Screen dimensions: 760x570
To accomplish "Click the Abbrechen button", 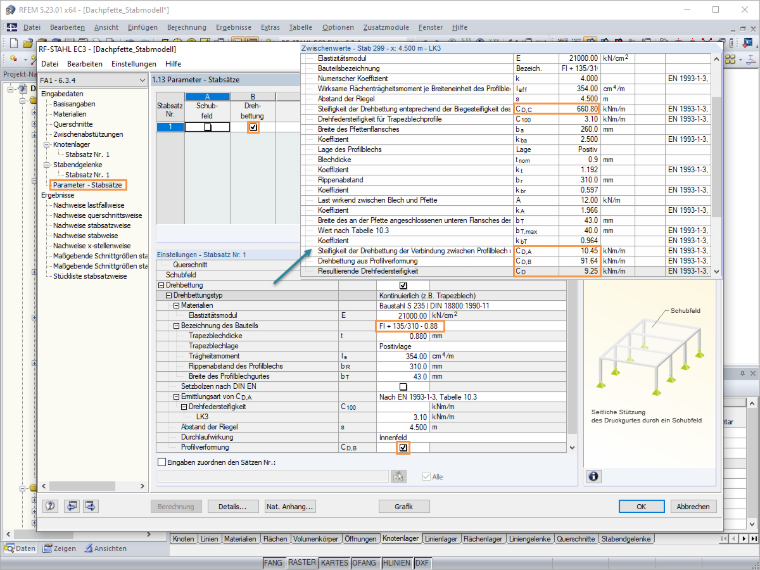I will point(693,507).
